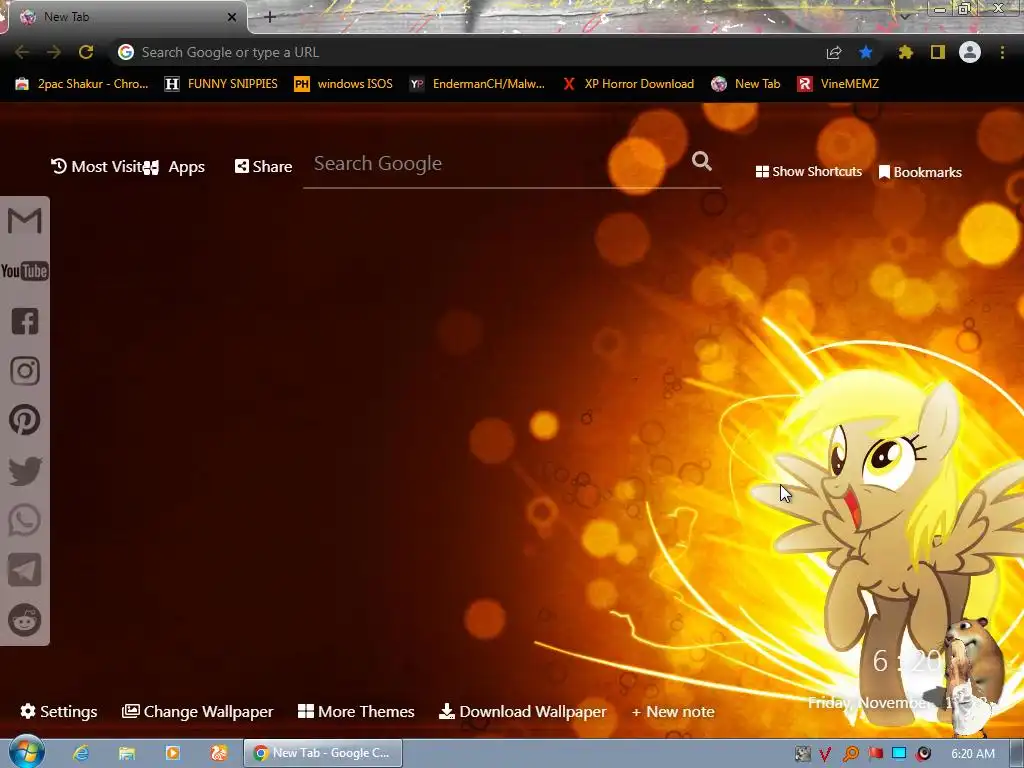The height and width of the screenshot is (768, 1024).
Task: Open Chrome three-dot menu
Action: [x=1002, y=52]
